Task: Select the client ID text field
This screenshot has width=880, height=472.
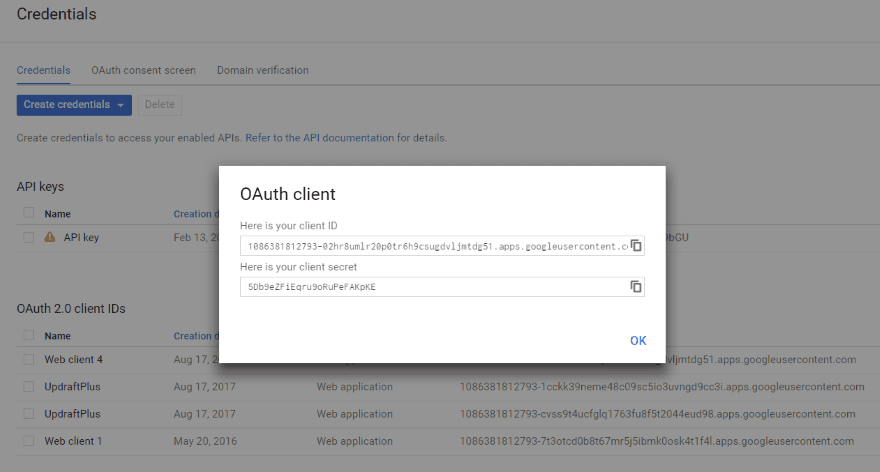Action: 435,246
